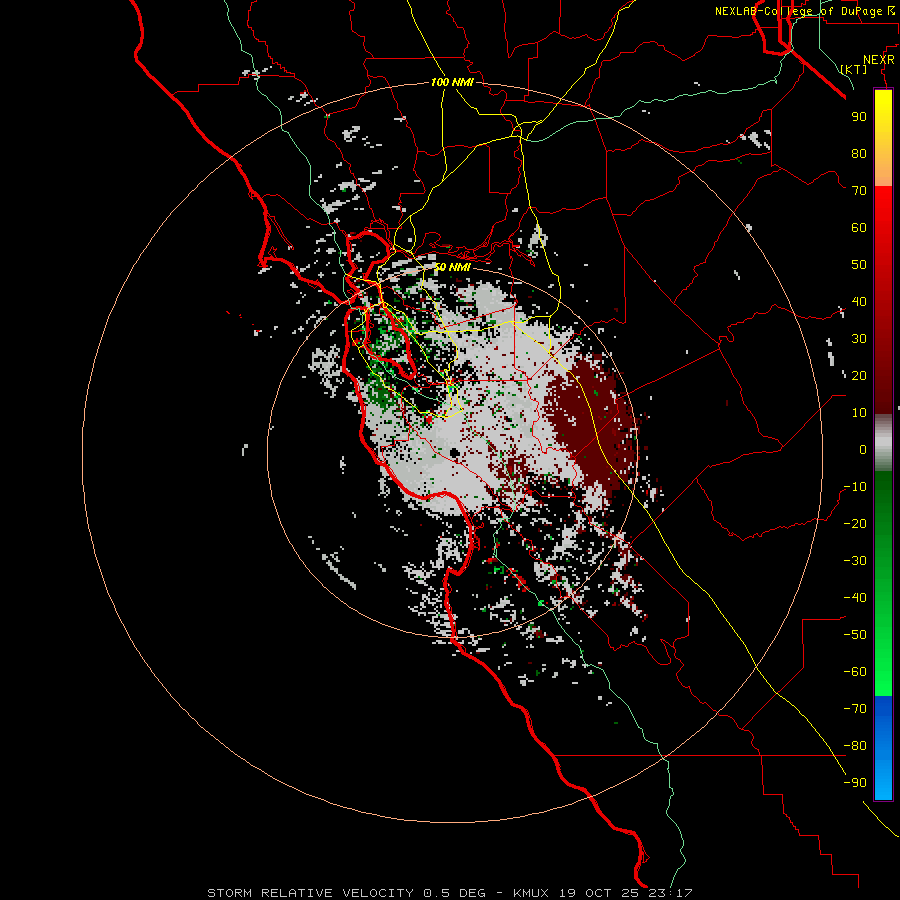This screenshot has height=900, width=900.
Task: Click the 70 value on velocity scale
Action: point(859,191)
